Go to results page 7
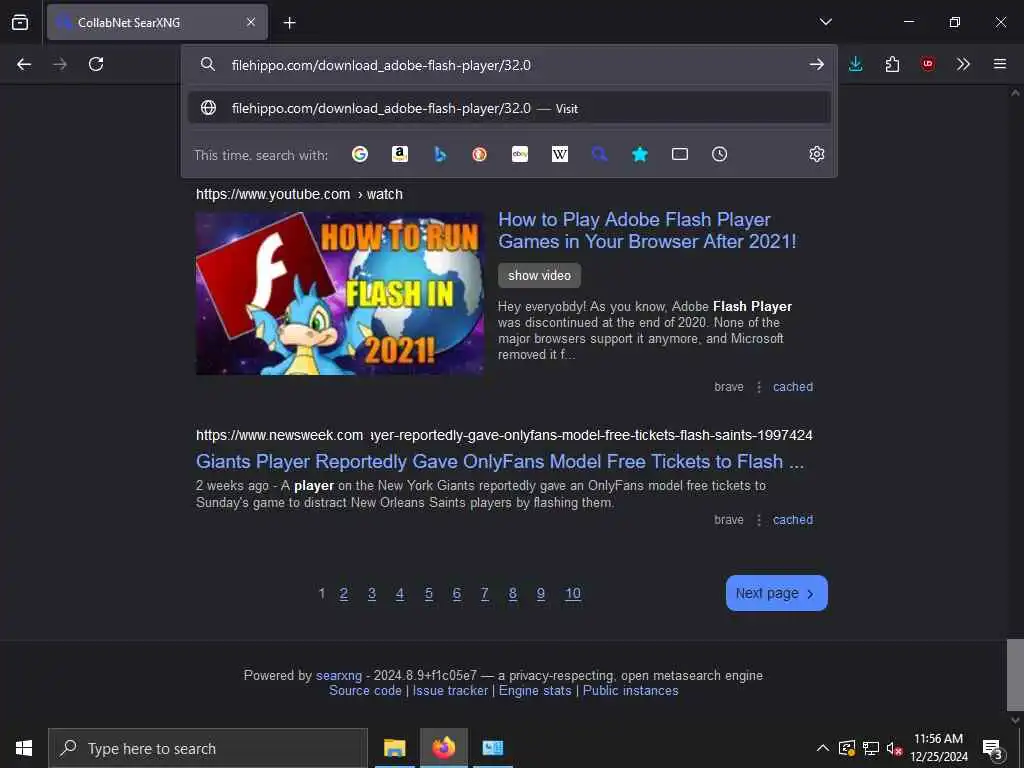Image resolution: width=1024 pixels, height=768 pixels. (x=485, y=594)
